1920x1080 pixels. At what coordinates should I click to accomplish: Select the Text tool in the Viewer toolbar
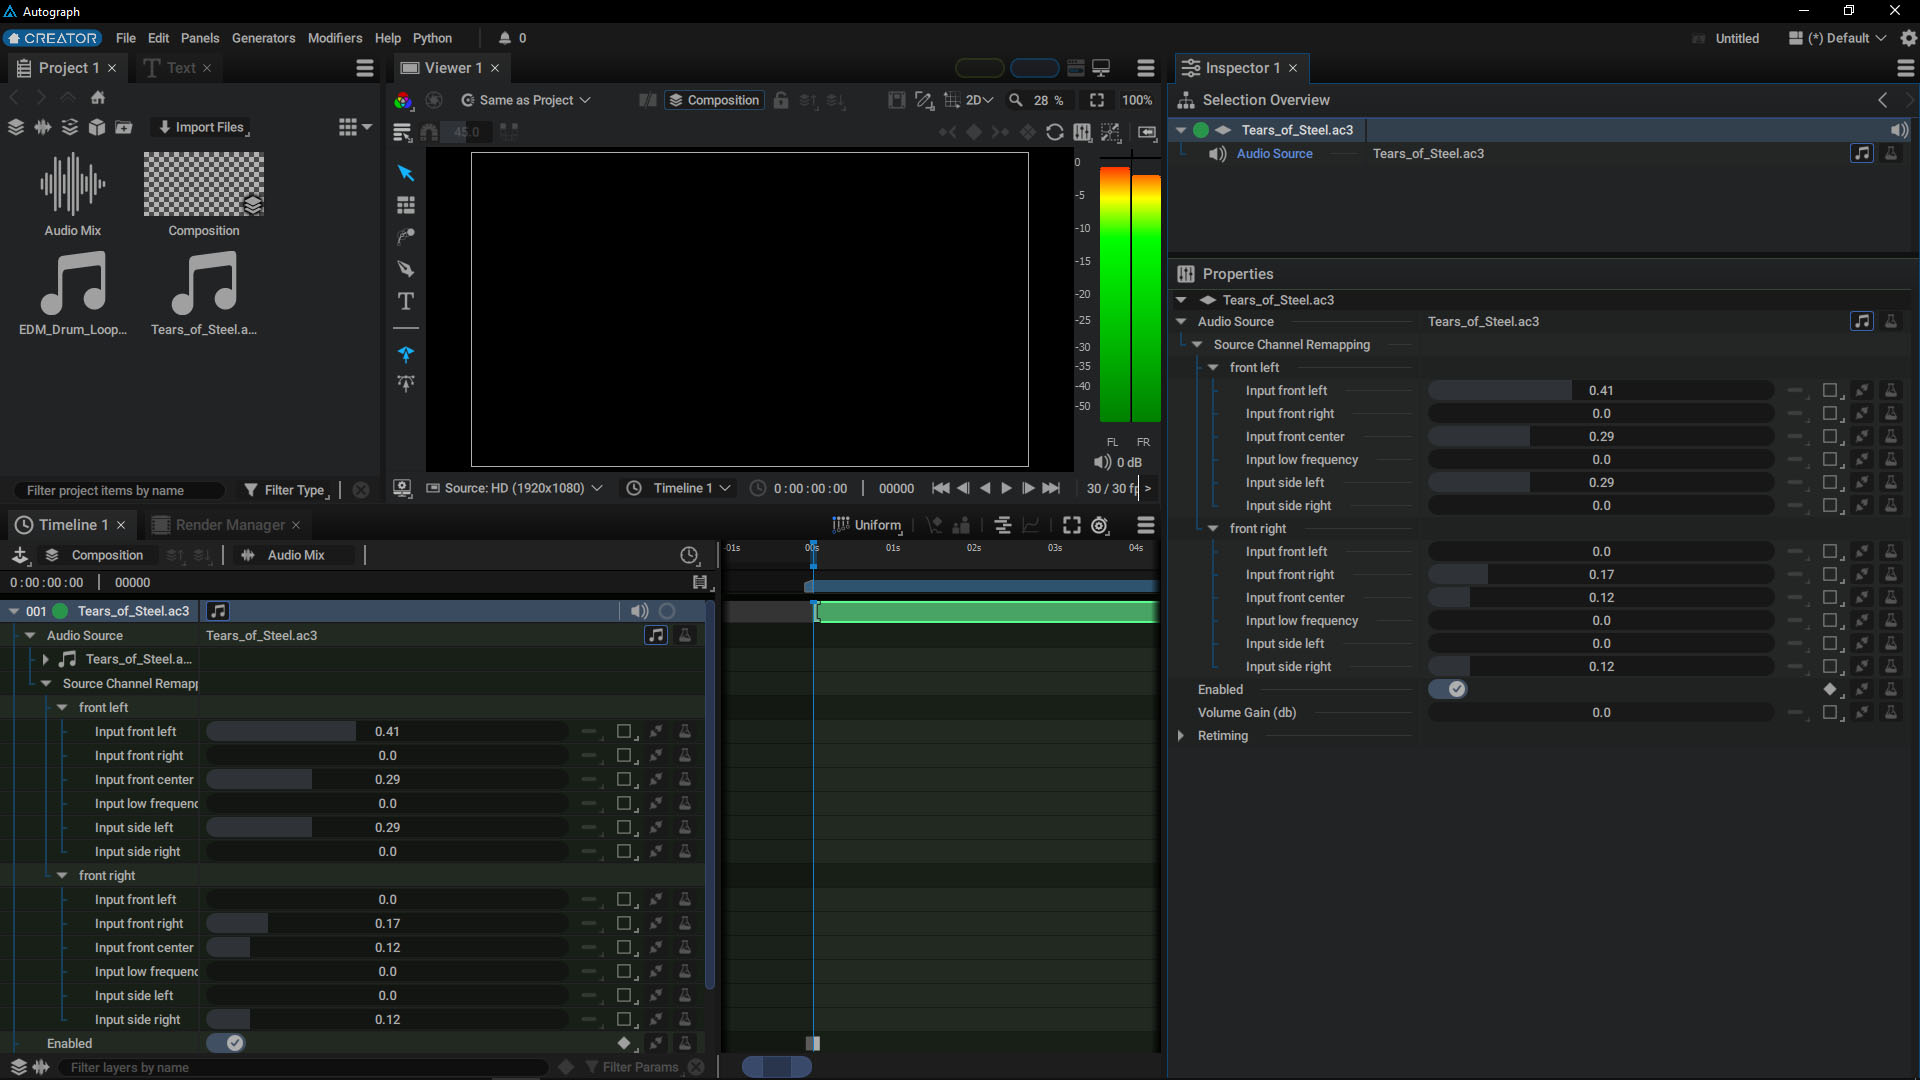(x=406, y=301)
